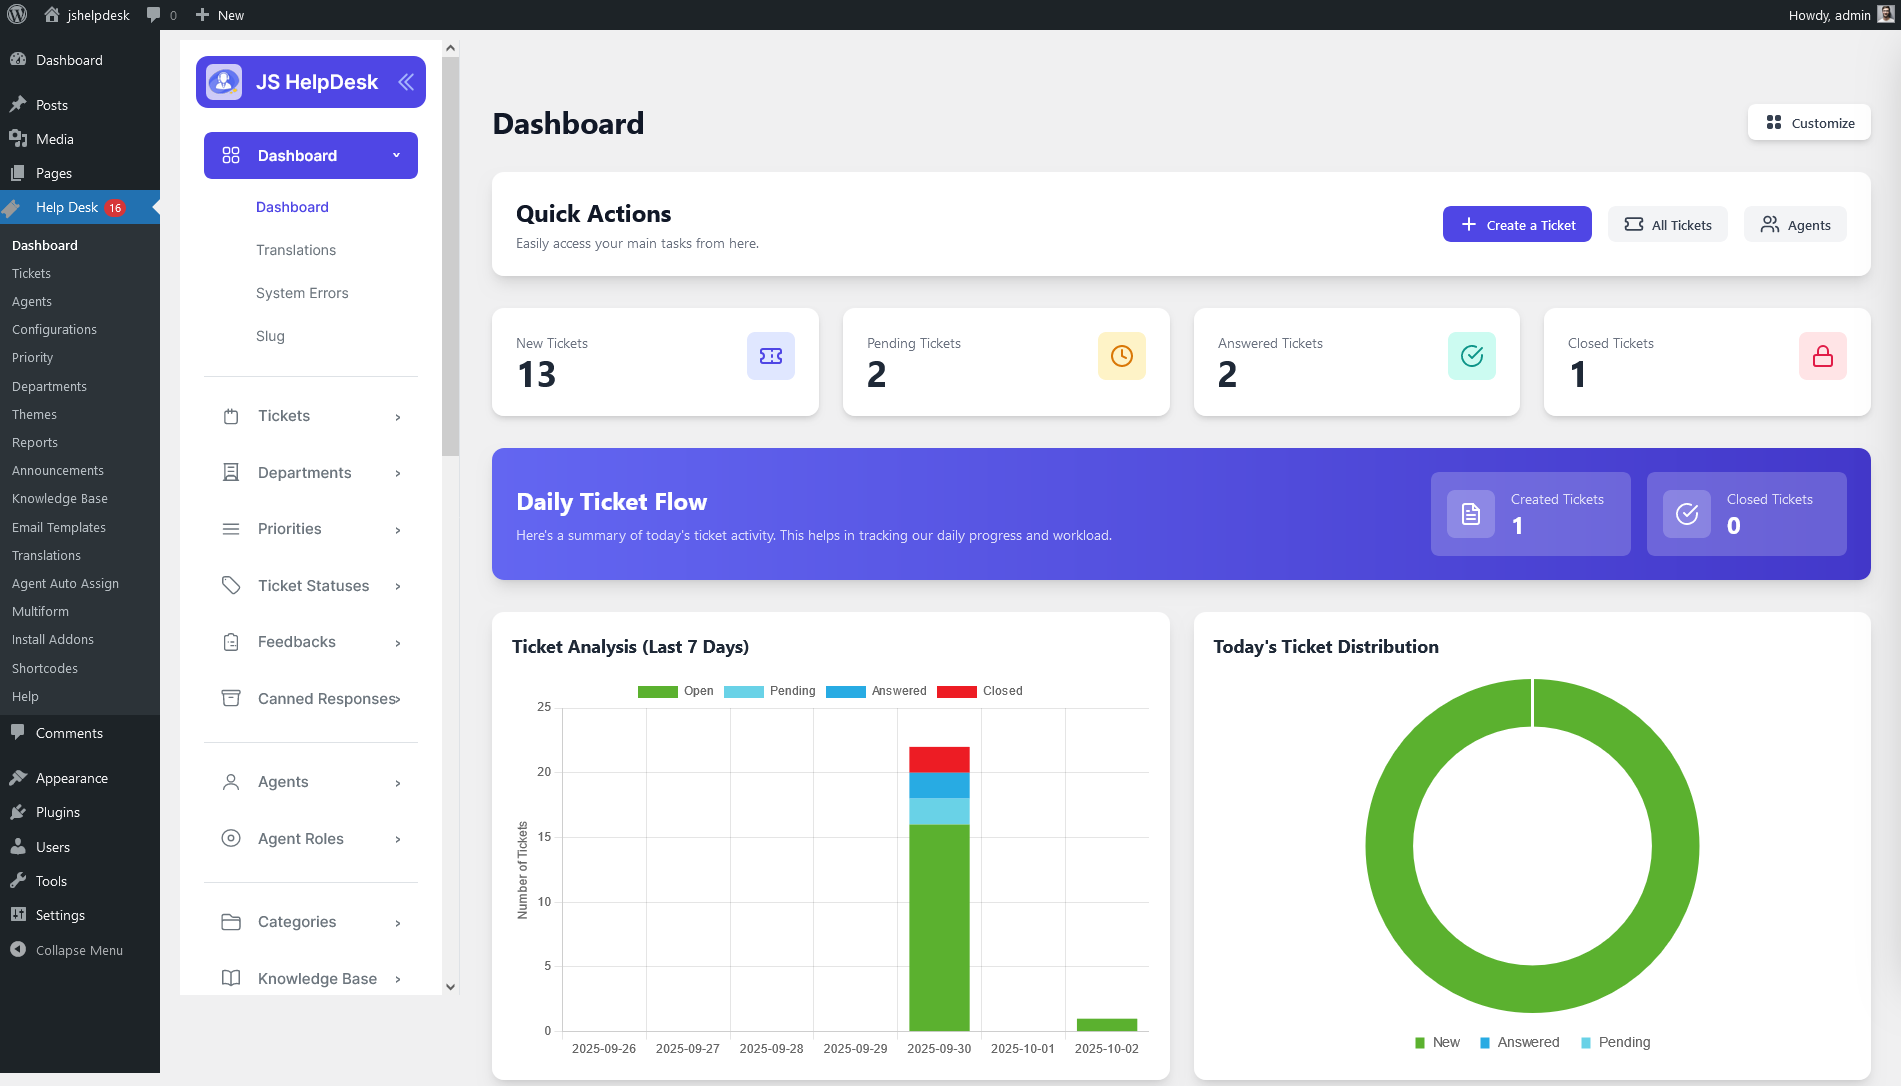Click the red Closed bar segment
Screen dimensions: 1901x1086
938,759
